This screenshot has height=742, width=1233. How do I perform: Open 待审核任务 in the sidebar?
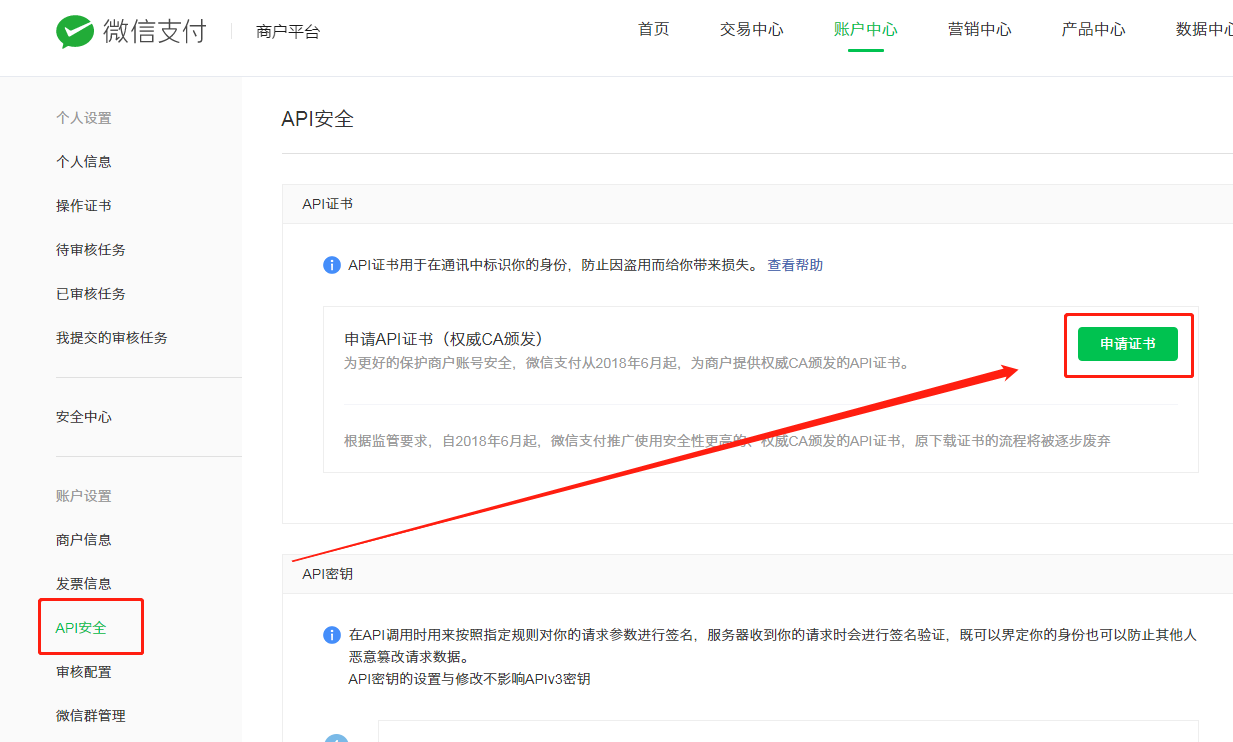click(x=91, y=250)
